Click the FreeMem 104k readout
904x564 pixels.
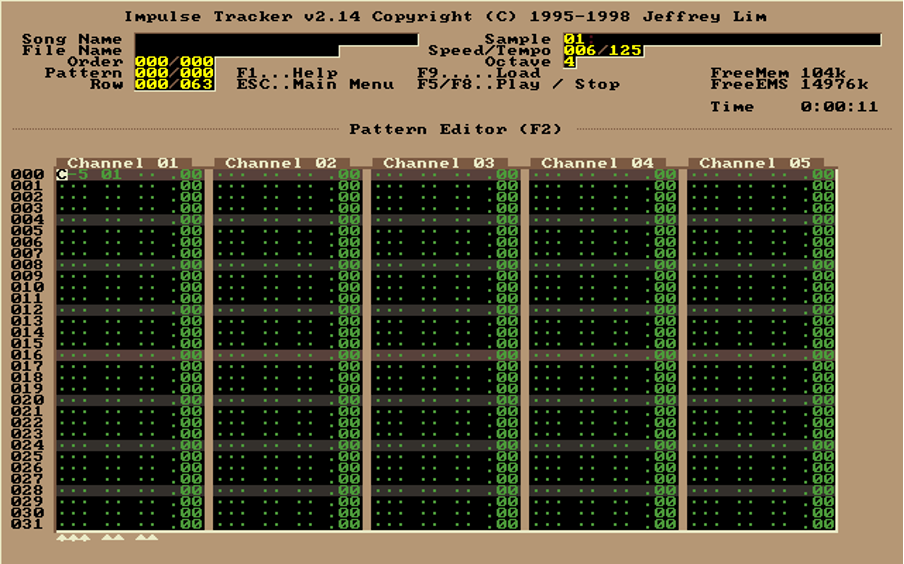tap(778, 73)
